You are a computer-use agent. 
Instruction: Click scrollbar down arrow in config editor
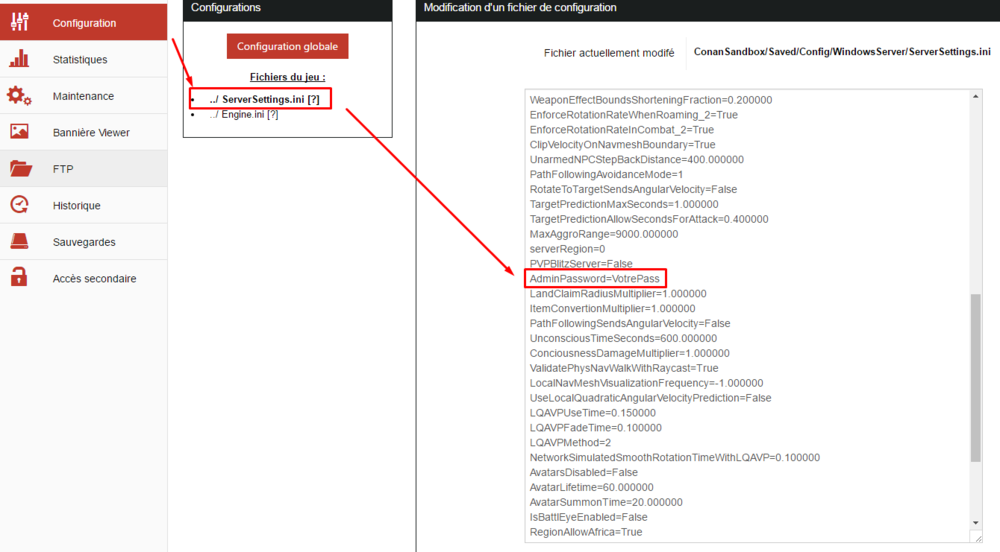(975, 522)
